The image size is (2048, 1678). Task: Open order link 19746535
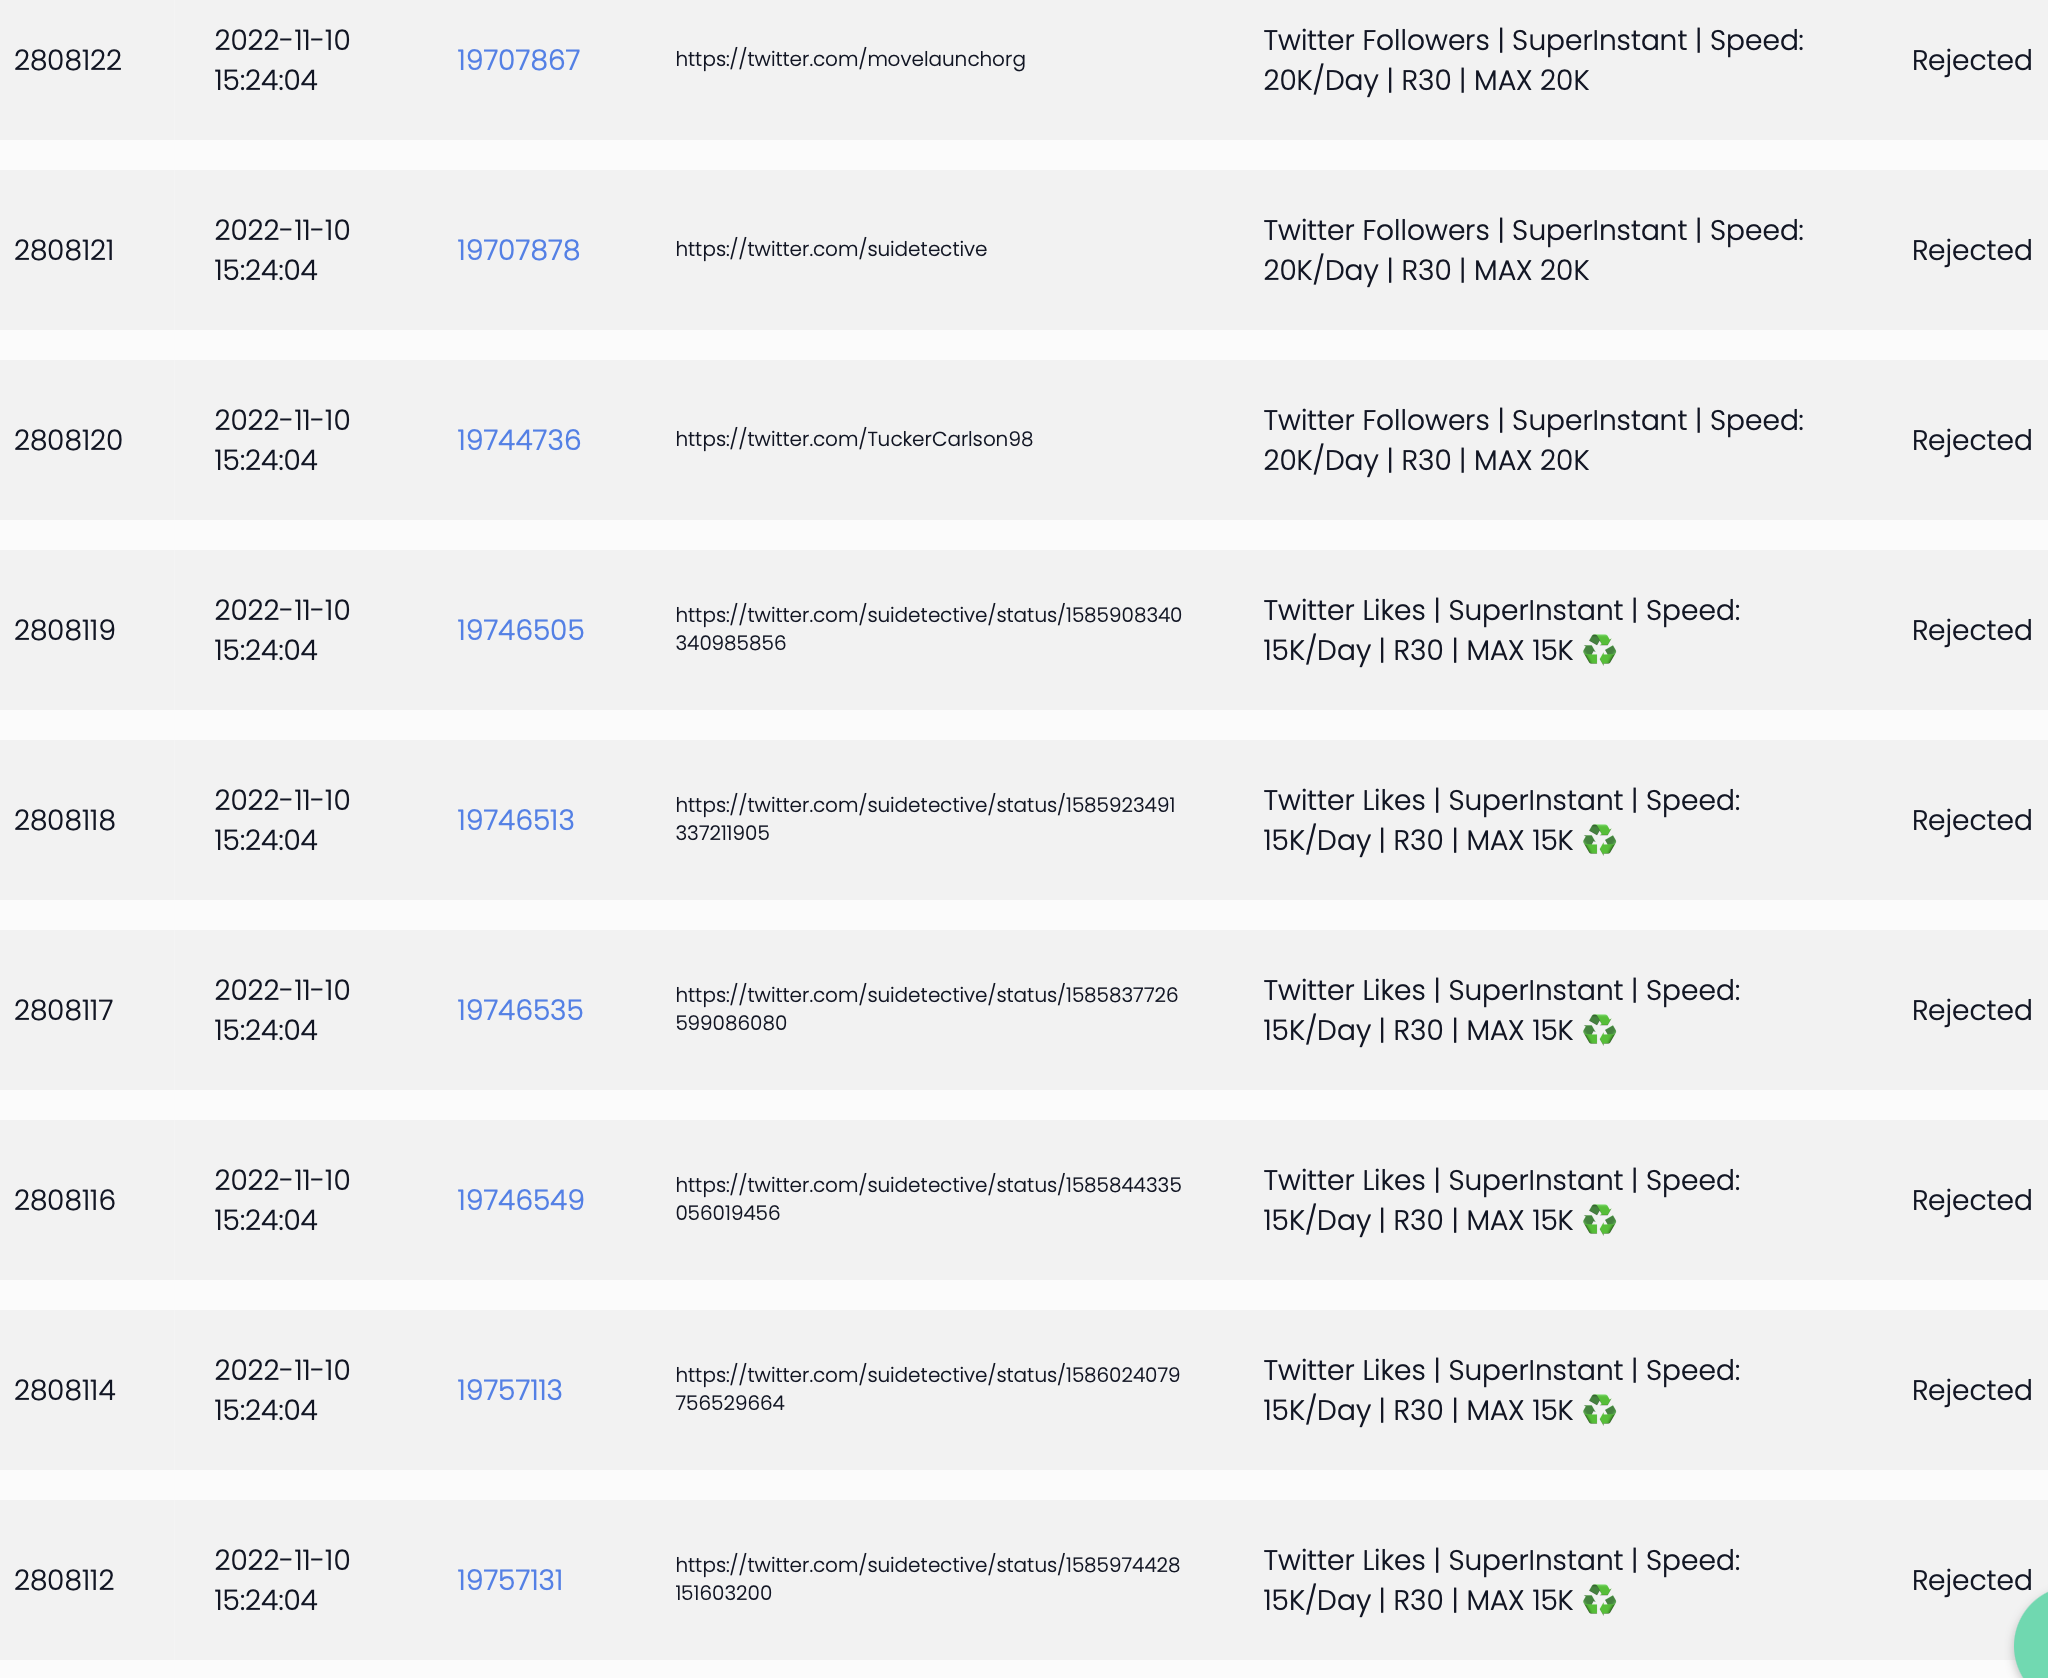tap(519, 1010)
